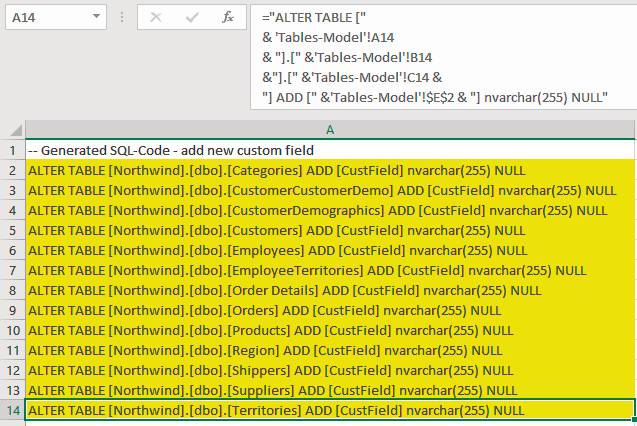Select the Categories ALTER TABLE cell

(x=330, y=170)
